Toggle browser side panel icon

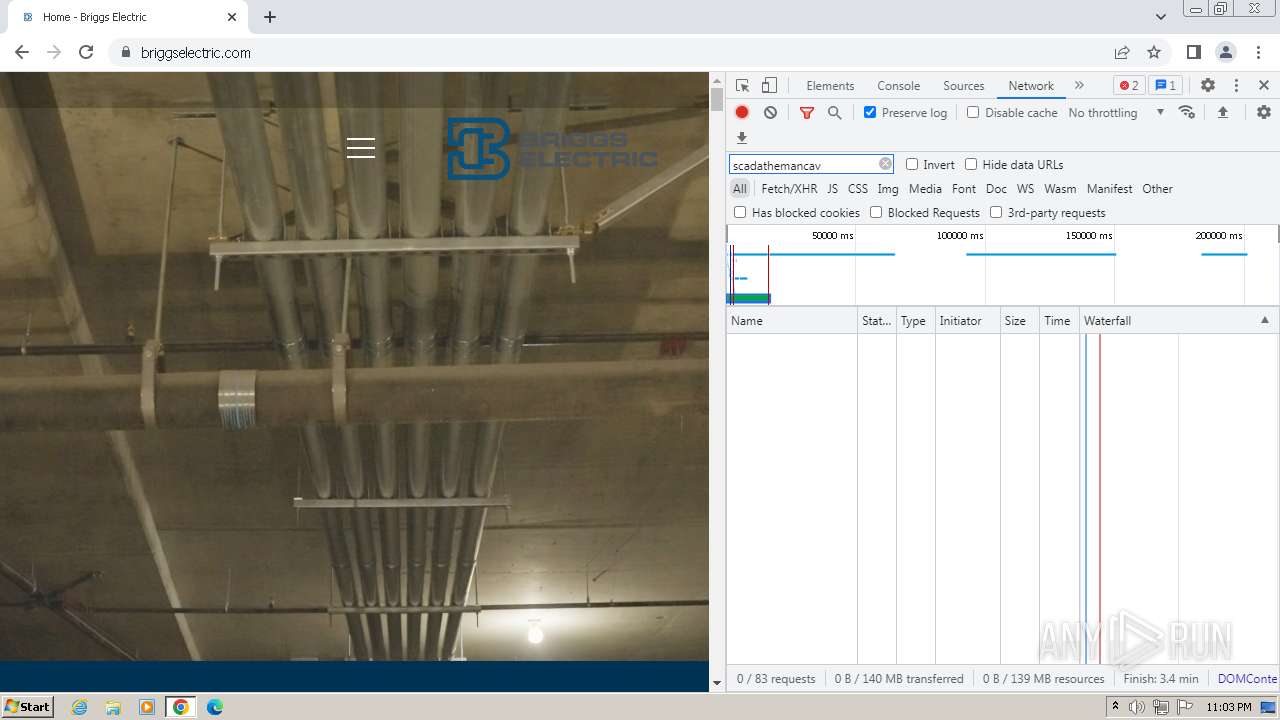(x=1193, y=52)
